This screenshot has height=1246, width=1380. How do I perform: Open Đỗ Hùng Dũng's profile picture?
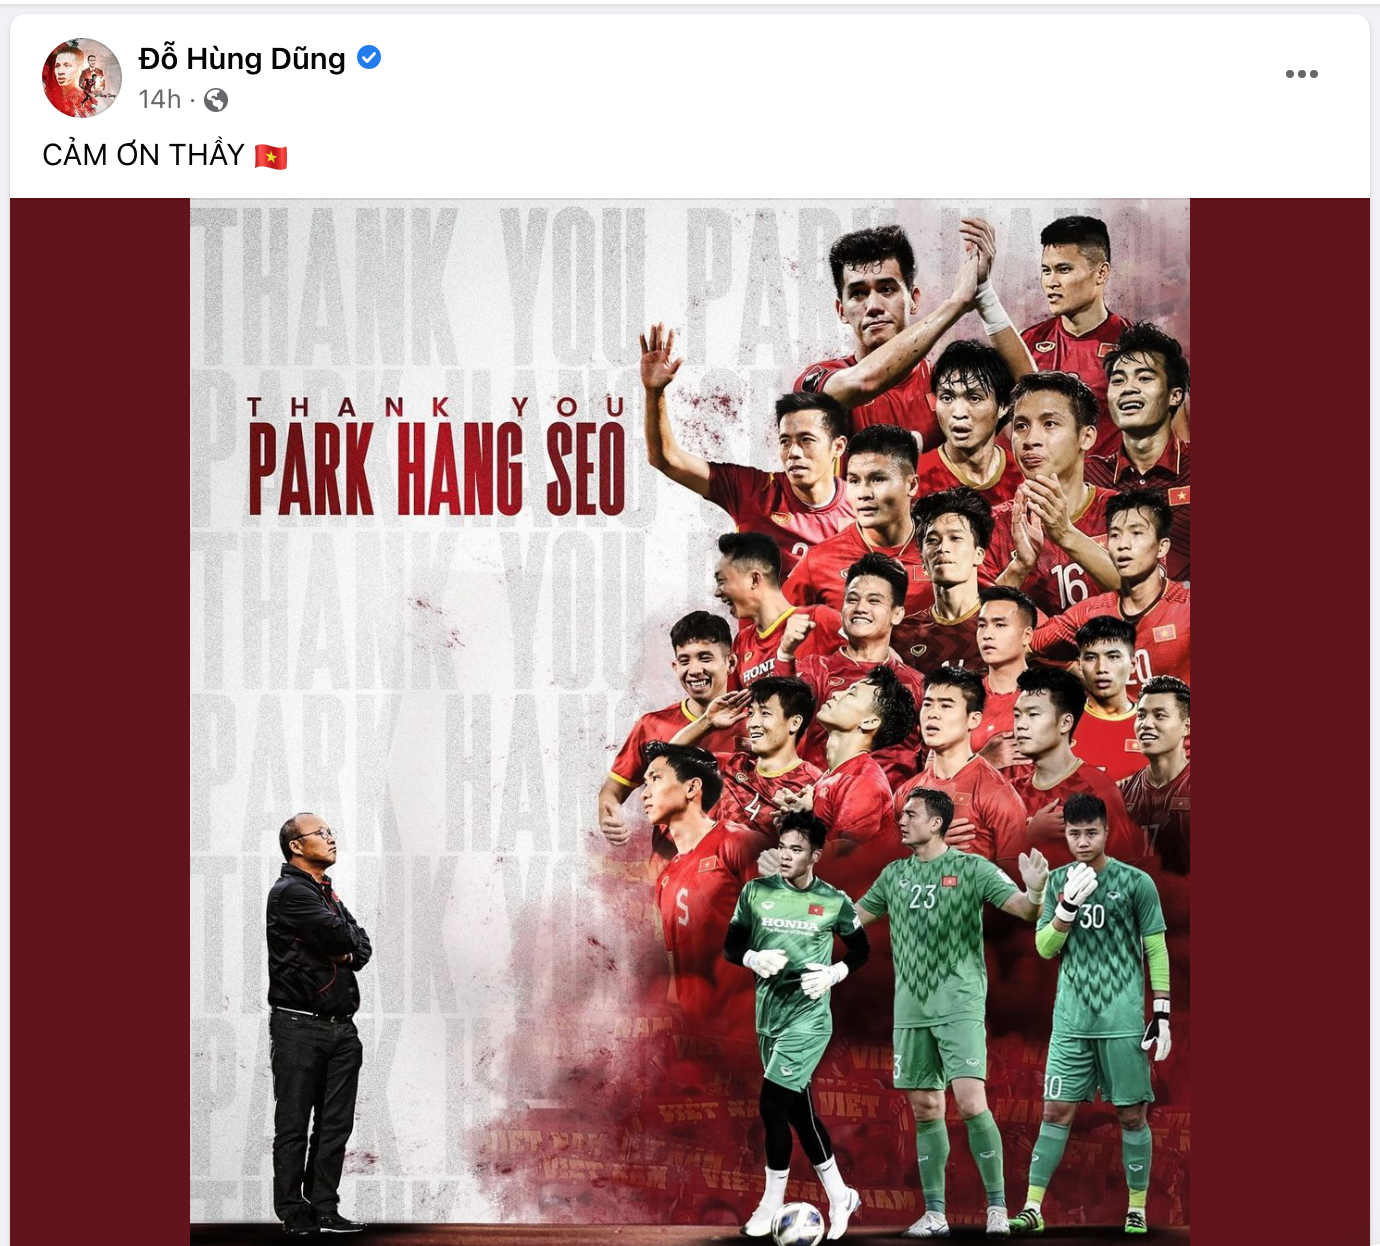tap(82, 78)
